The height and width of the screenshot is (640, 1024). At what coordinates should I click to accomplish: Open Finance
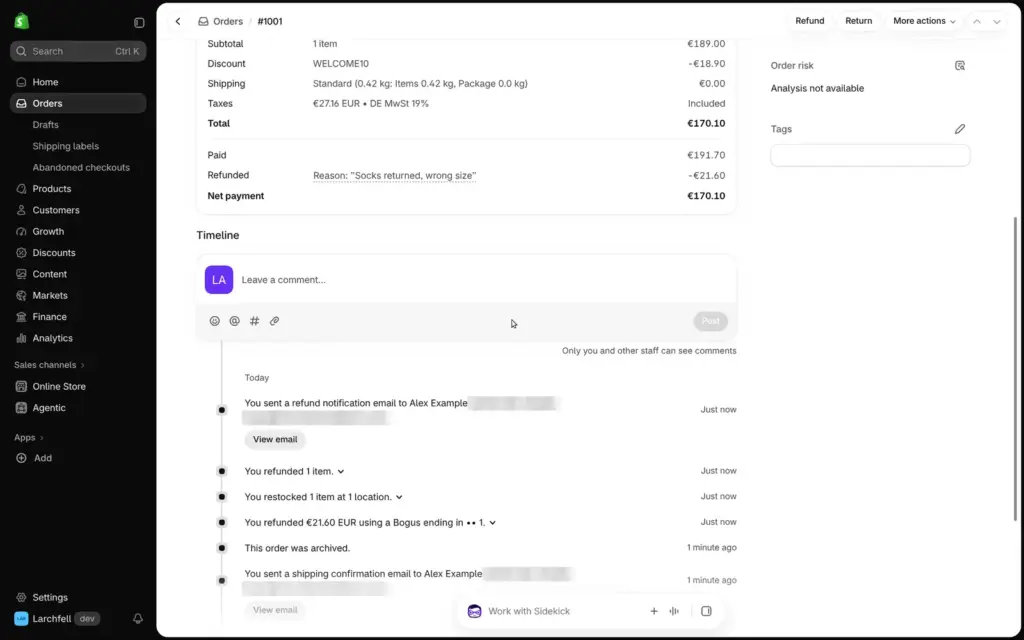coord(78,317)
